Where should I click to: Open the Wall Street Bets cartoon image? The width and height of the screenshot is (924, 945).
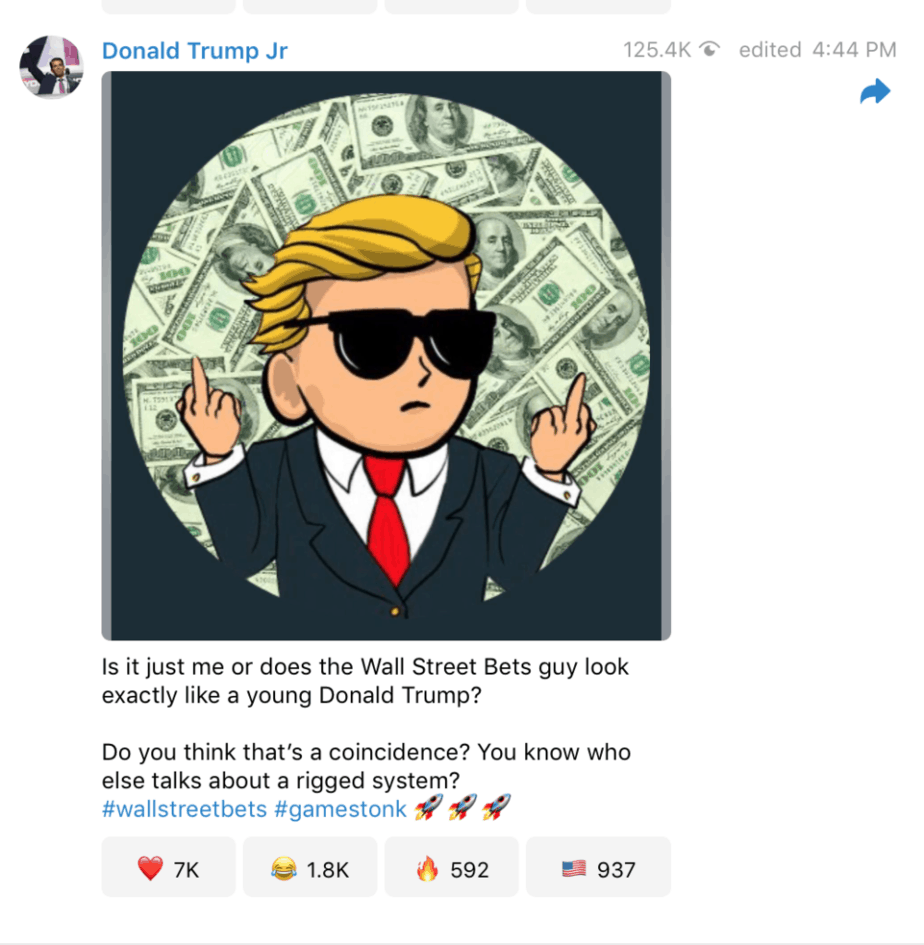click(386, 356)
